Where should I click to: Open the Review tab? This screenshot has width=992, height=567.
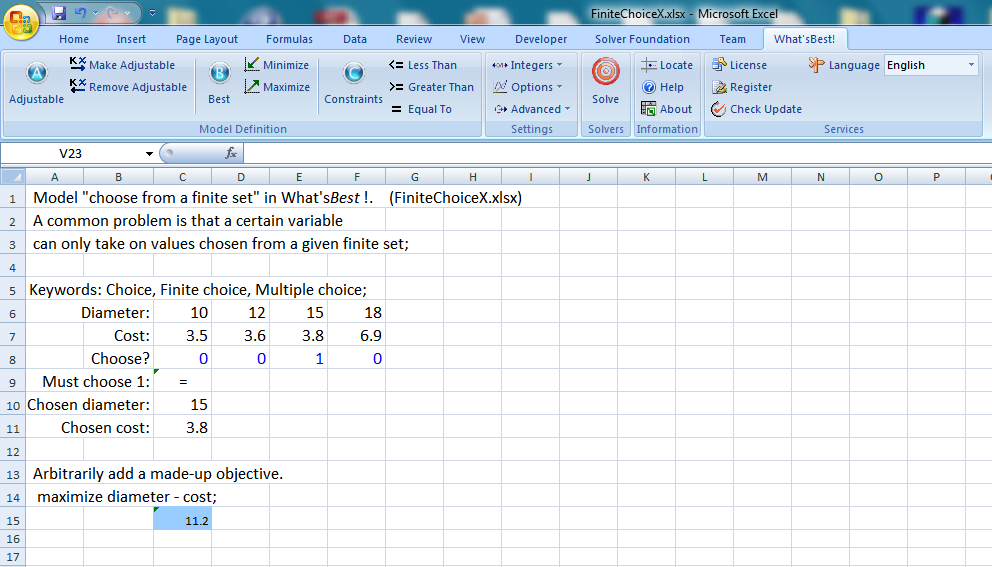coord(414,39)
